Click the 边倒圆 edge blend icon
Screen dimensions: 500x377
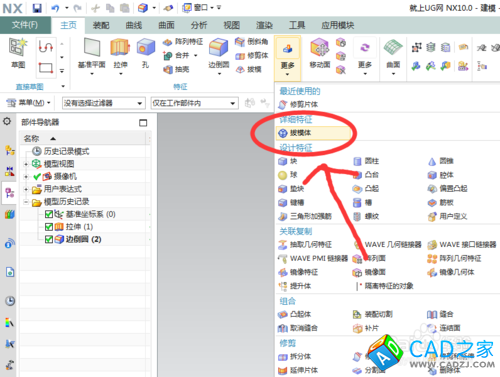[x=219, y=48]
